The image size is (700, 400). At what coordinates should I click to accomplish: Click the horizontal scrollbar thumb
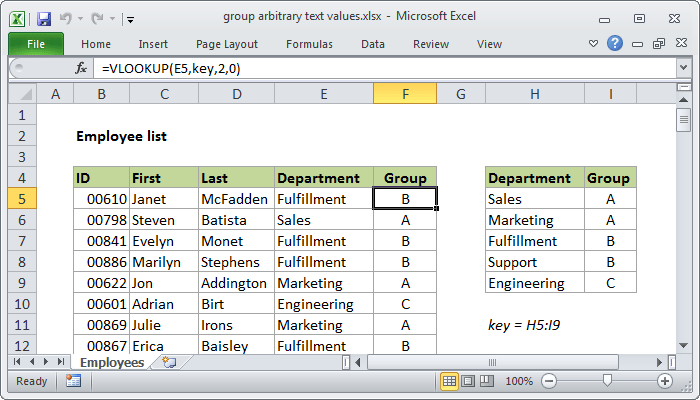tap(492, 362)
